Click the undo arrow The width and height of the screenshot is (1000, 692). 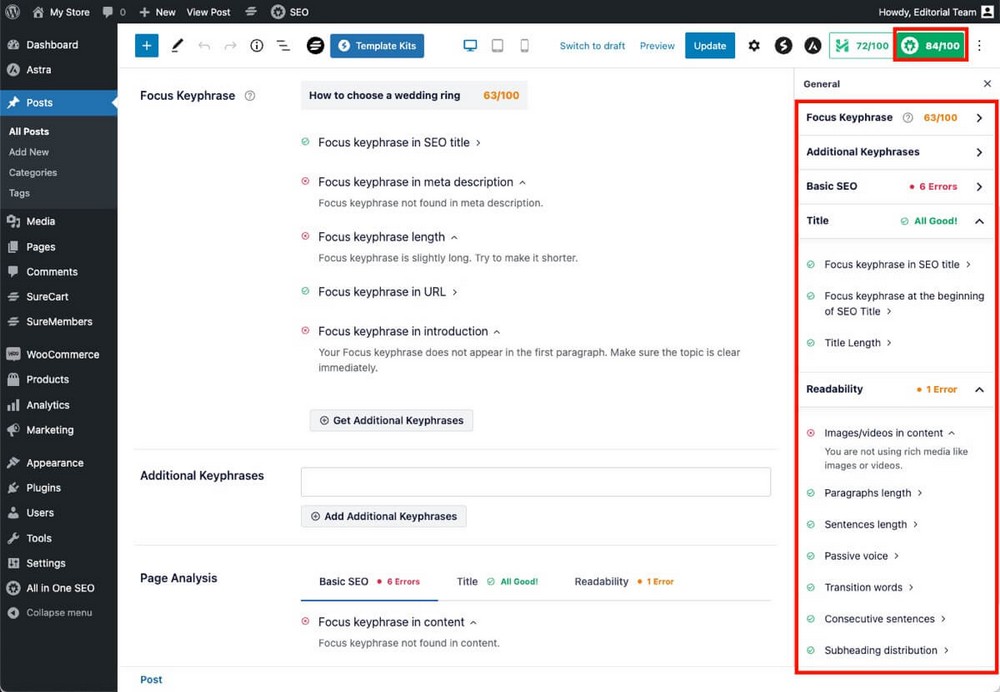[203, 45]
